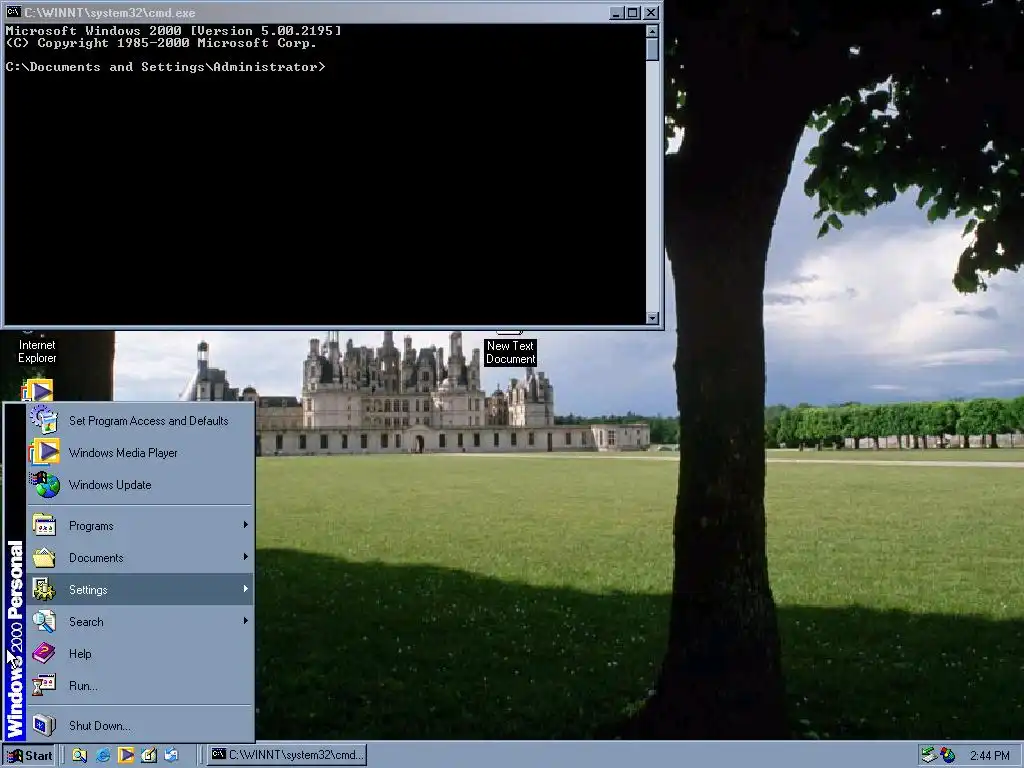Open Set Program Access and Defaults

(140, 421)
